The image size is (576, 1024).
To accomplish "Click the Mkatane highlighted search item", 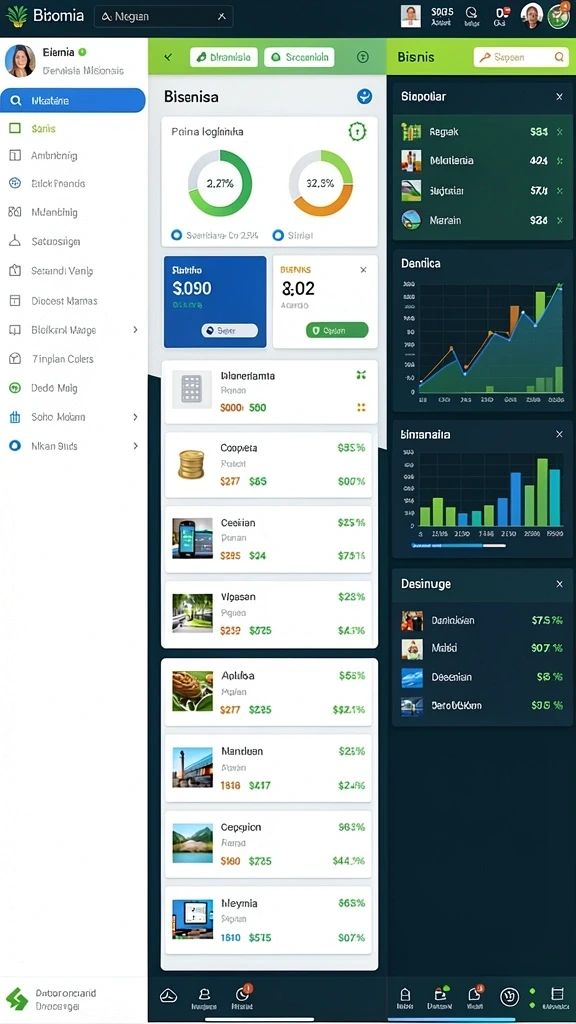I will (x=73, y=101).
